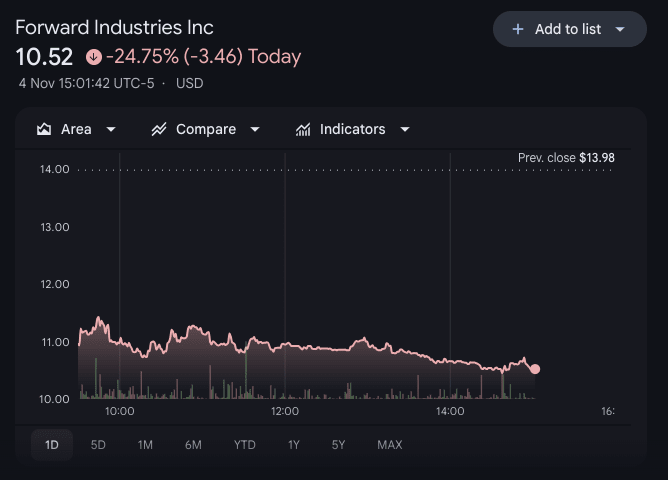This screenshot has height=480, width=668.
Task: Switch chart to 6M range
Action: [x=193, y=445]
